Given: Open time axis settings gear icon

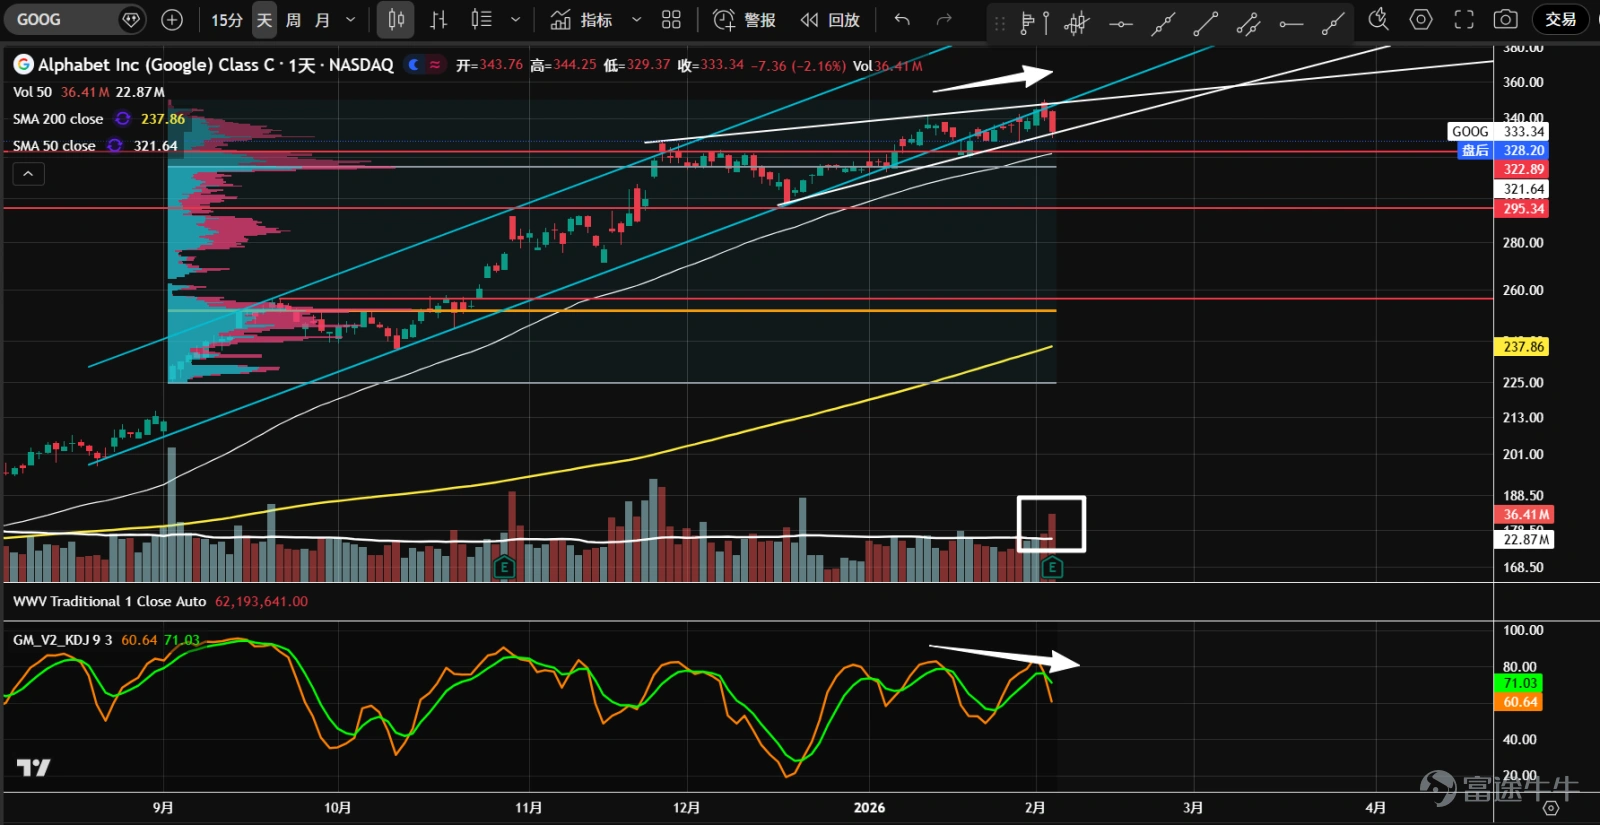Looking at the screenshot, I should click(x=1551, y=808).
